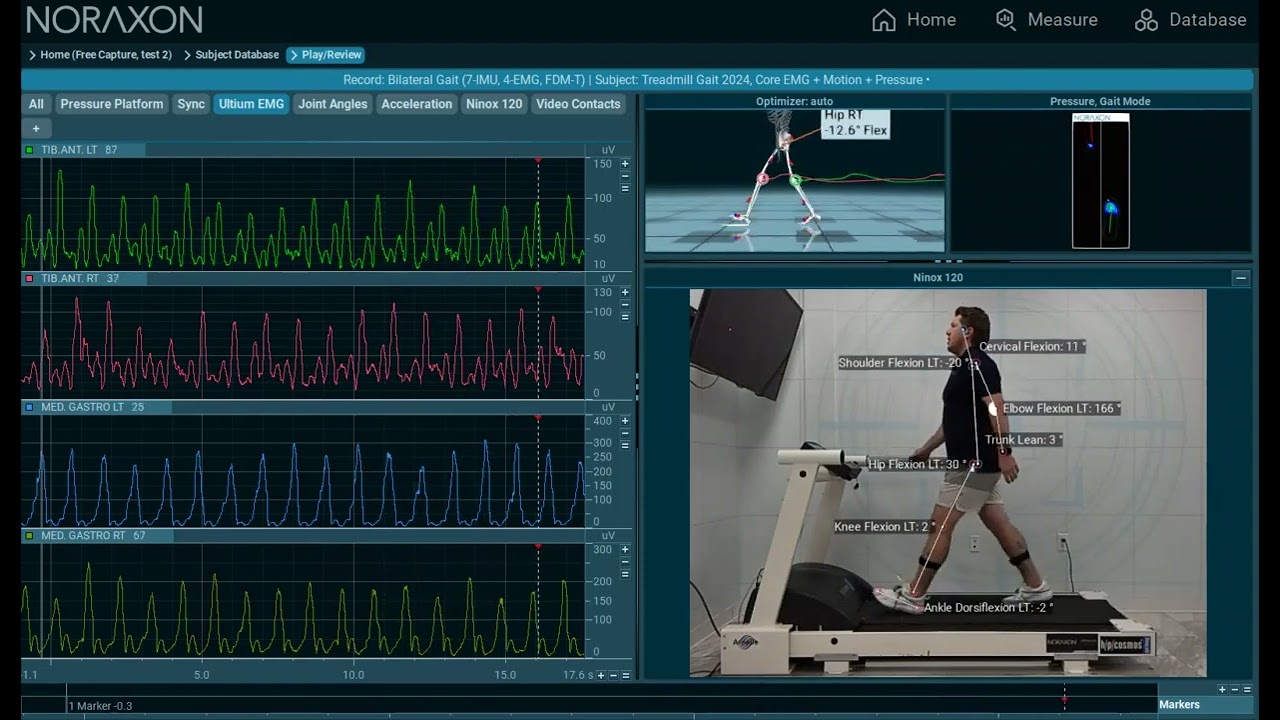Reset TIB.ANT. RT amplitude scale
Viewport: 1280px width, 720px height.
click(x=625, y=317)
